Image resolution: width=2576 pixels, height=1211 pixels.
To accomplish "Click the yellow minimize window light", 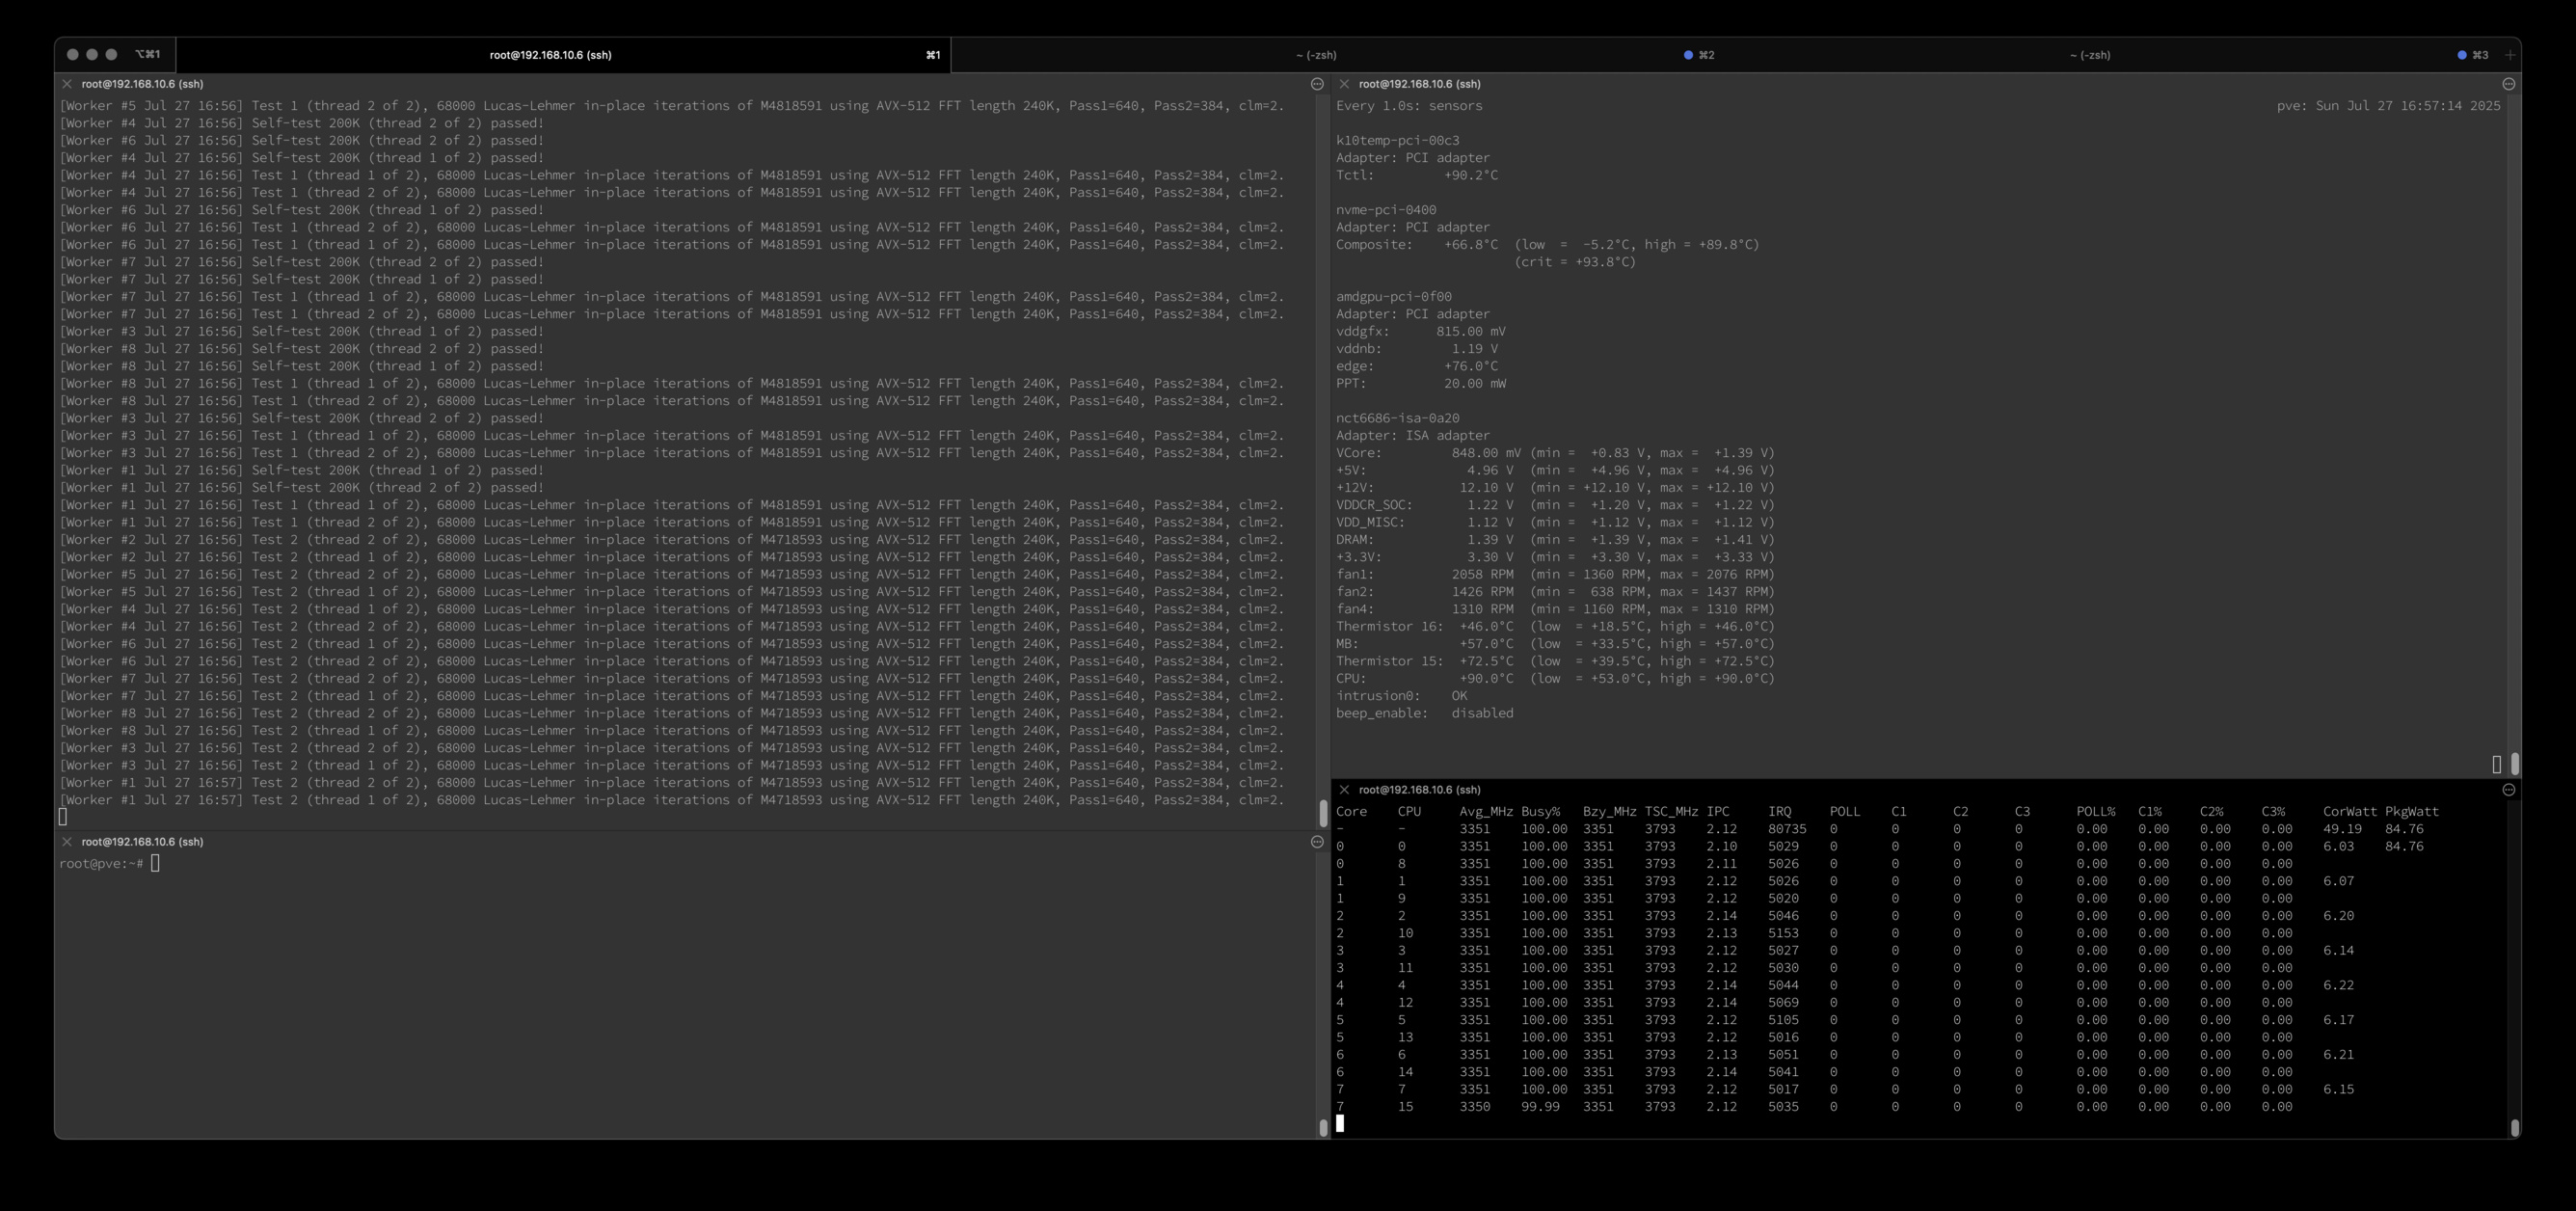I will click(92, 55).
